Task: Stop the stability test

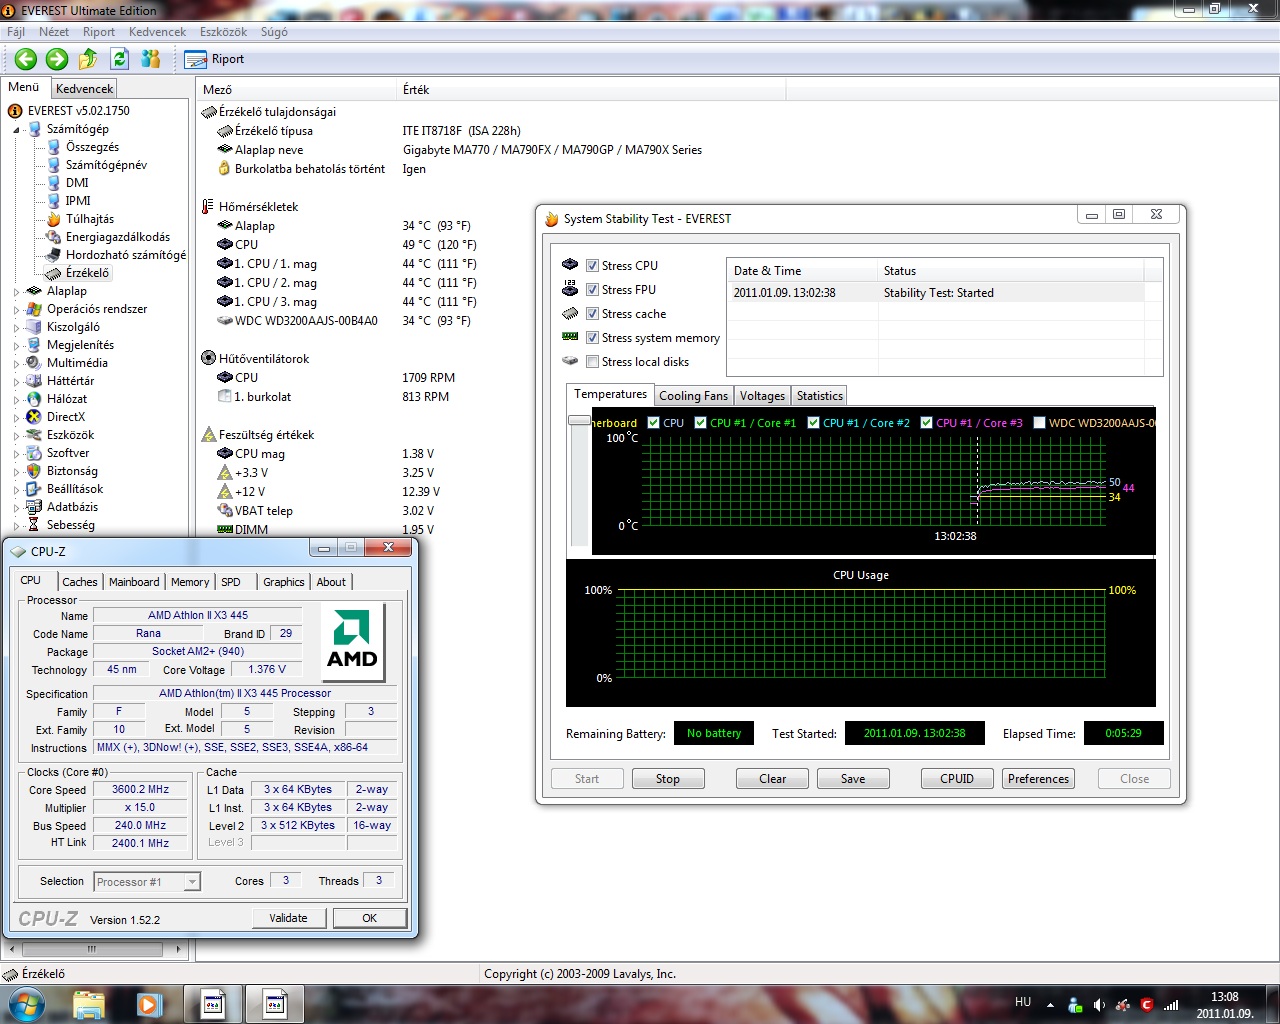Action: 668,779
